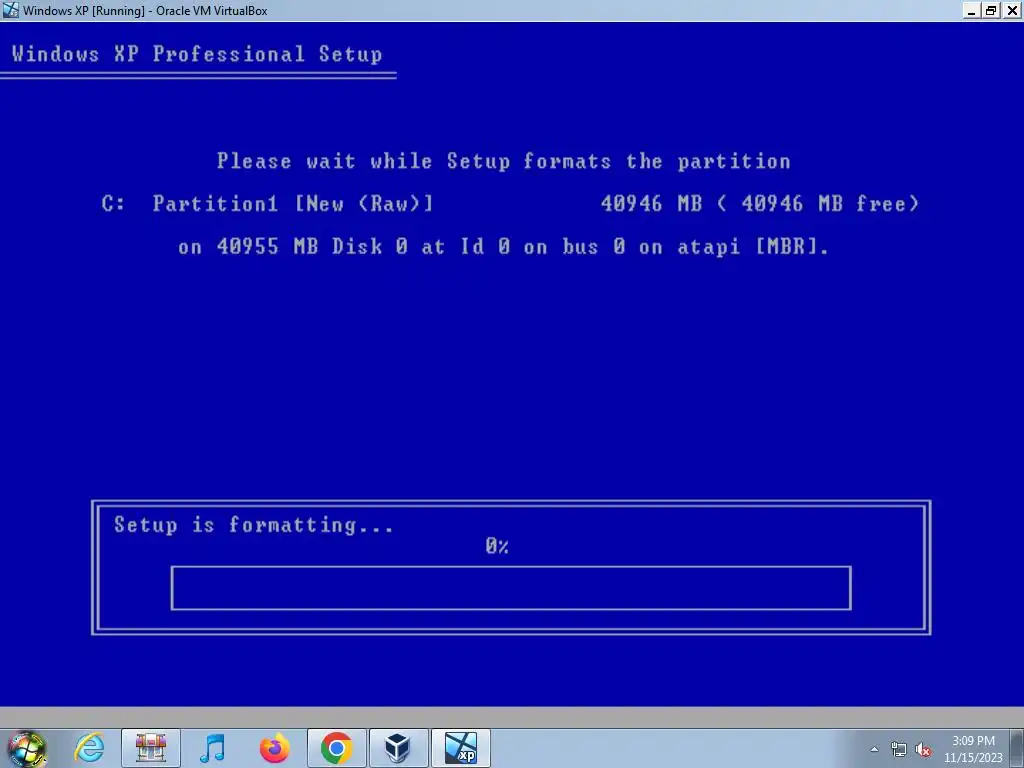
Task: Restore down the VirtualBox window
Action: [x=991, y=10]
